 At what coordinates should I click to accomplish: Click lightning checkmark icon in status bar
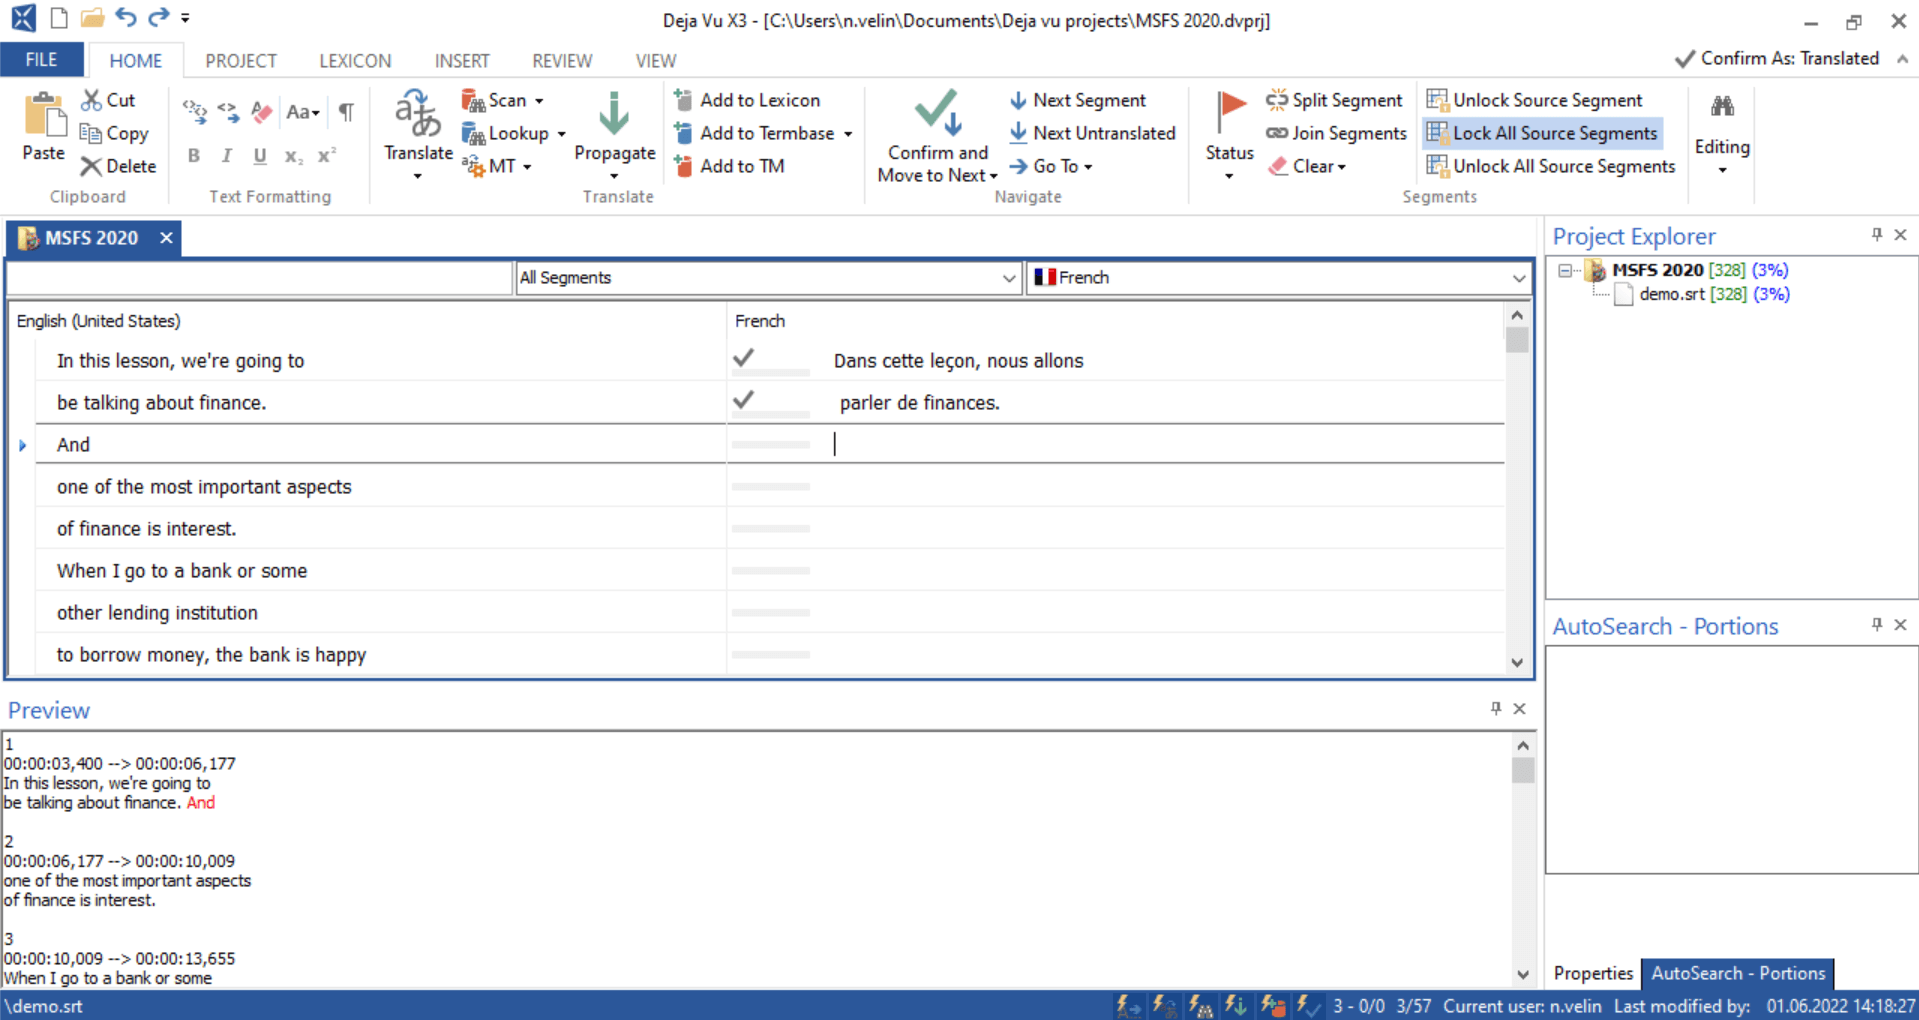point(1308,1006)
